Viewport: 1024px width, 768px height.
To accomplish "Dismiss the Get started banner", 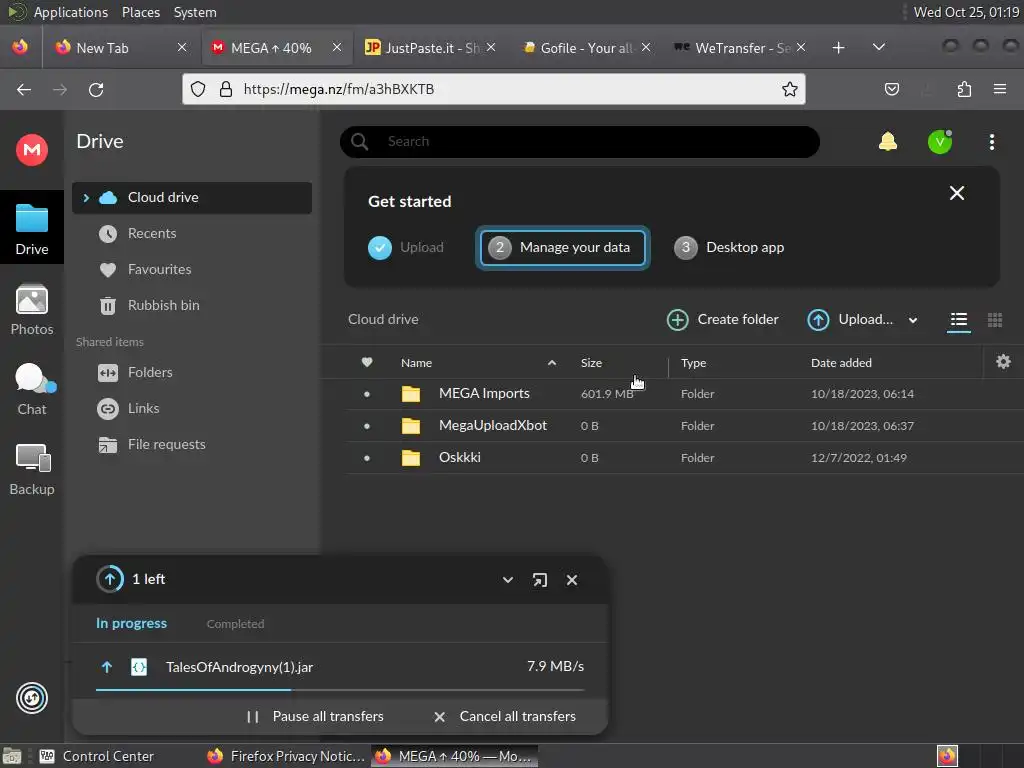I will 957,193.
